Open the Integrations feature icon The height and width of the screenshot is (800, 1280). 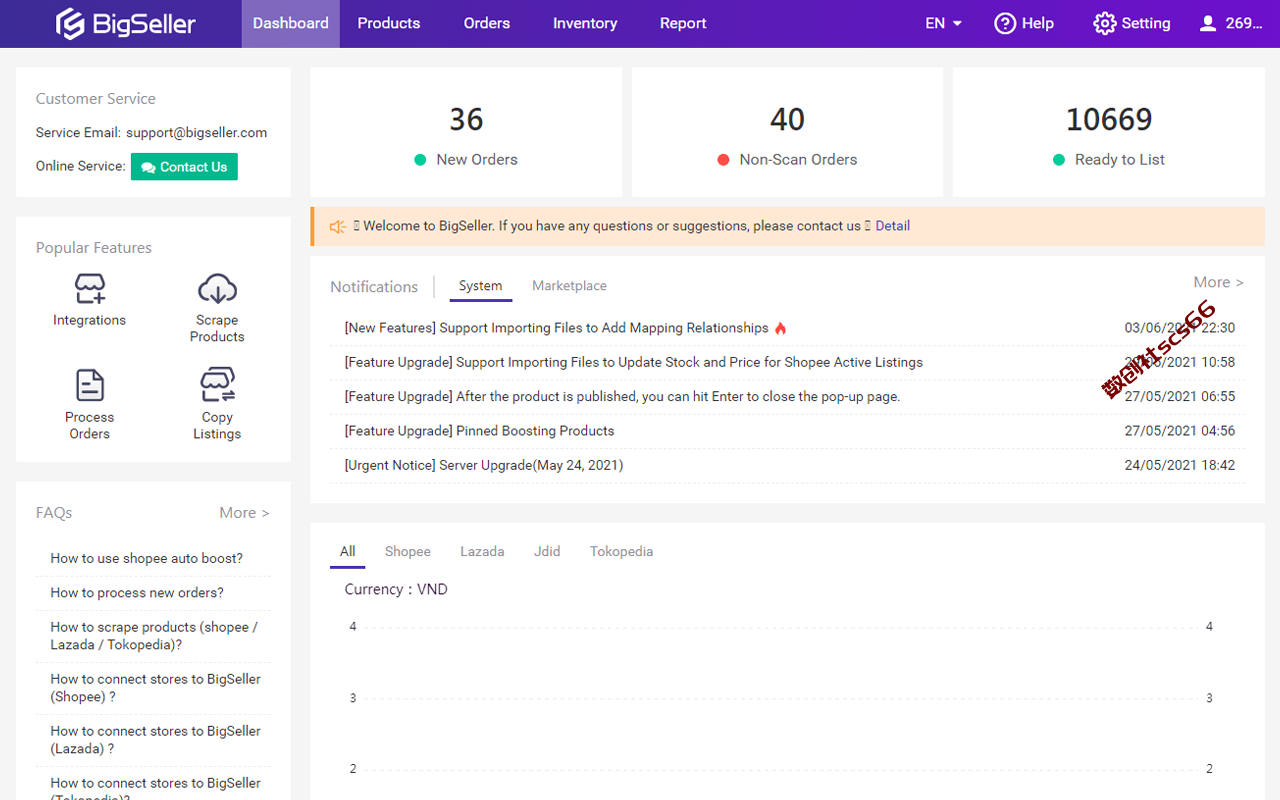tap(90, 289)
